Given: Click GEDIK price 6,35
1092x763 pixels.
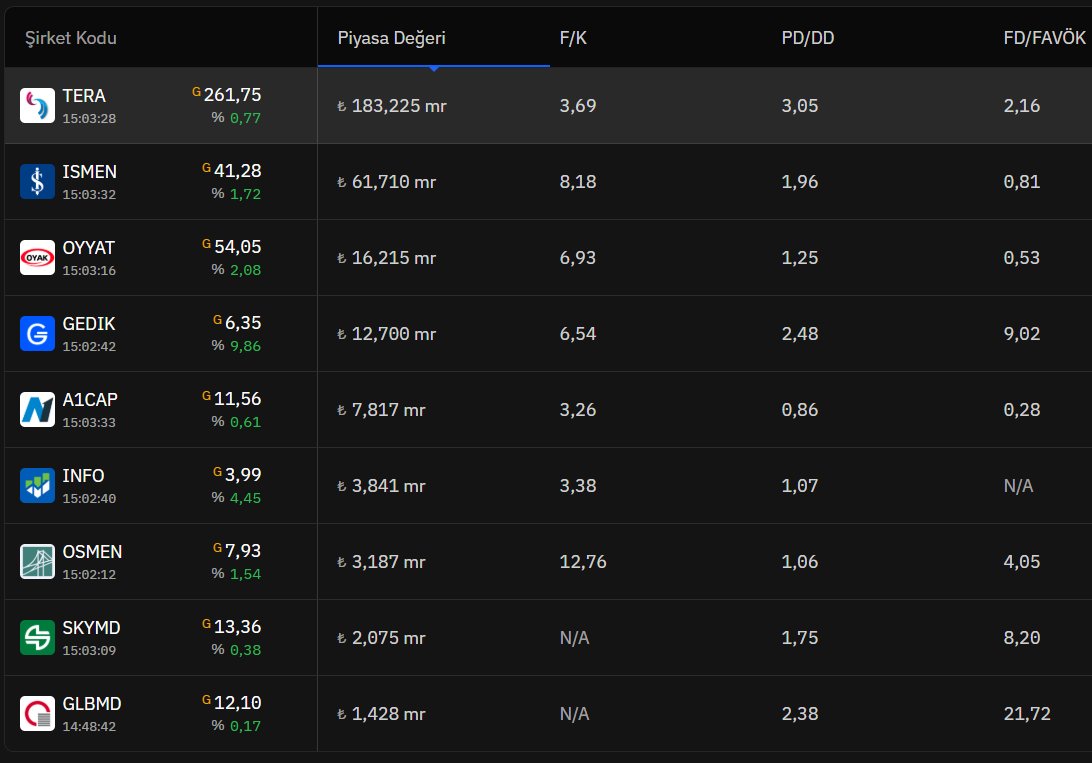Looking at the screenshot, I should 243,322.
